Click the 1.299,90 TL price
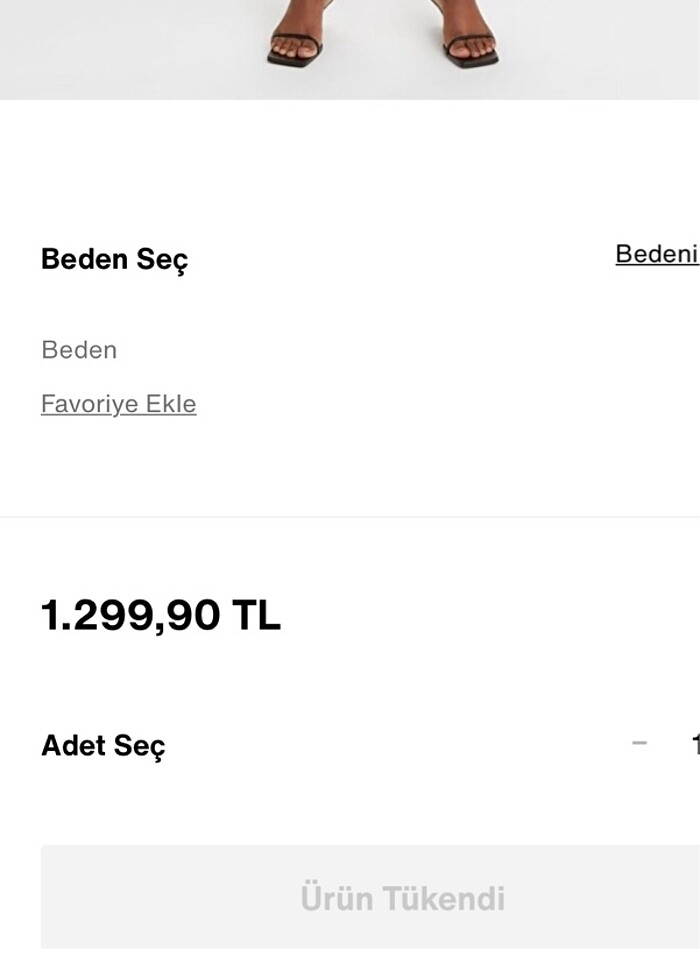The width and height of the screenshot is (700, 980). click(x=160, y=615)
